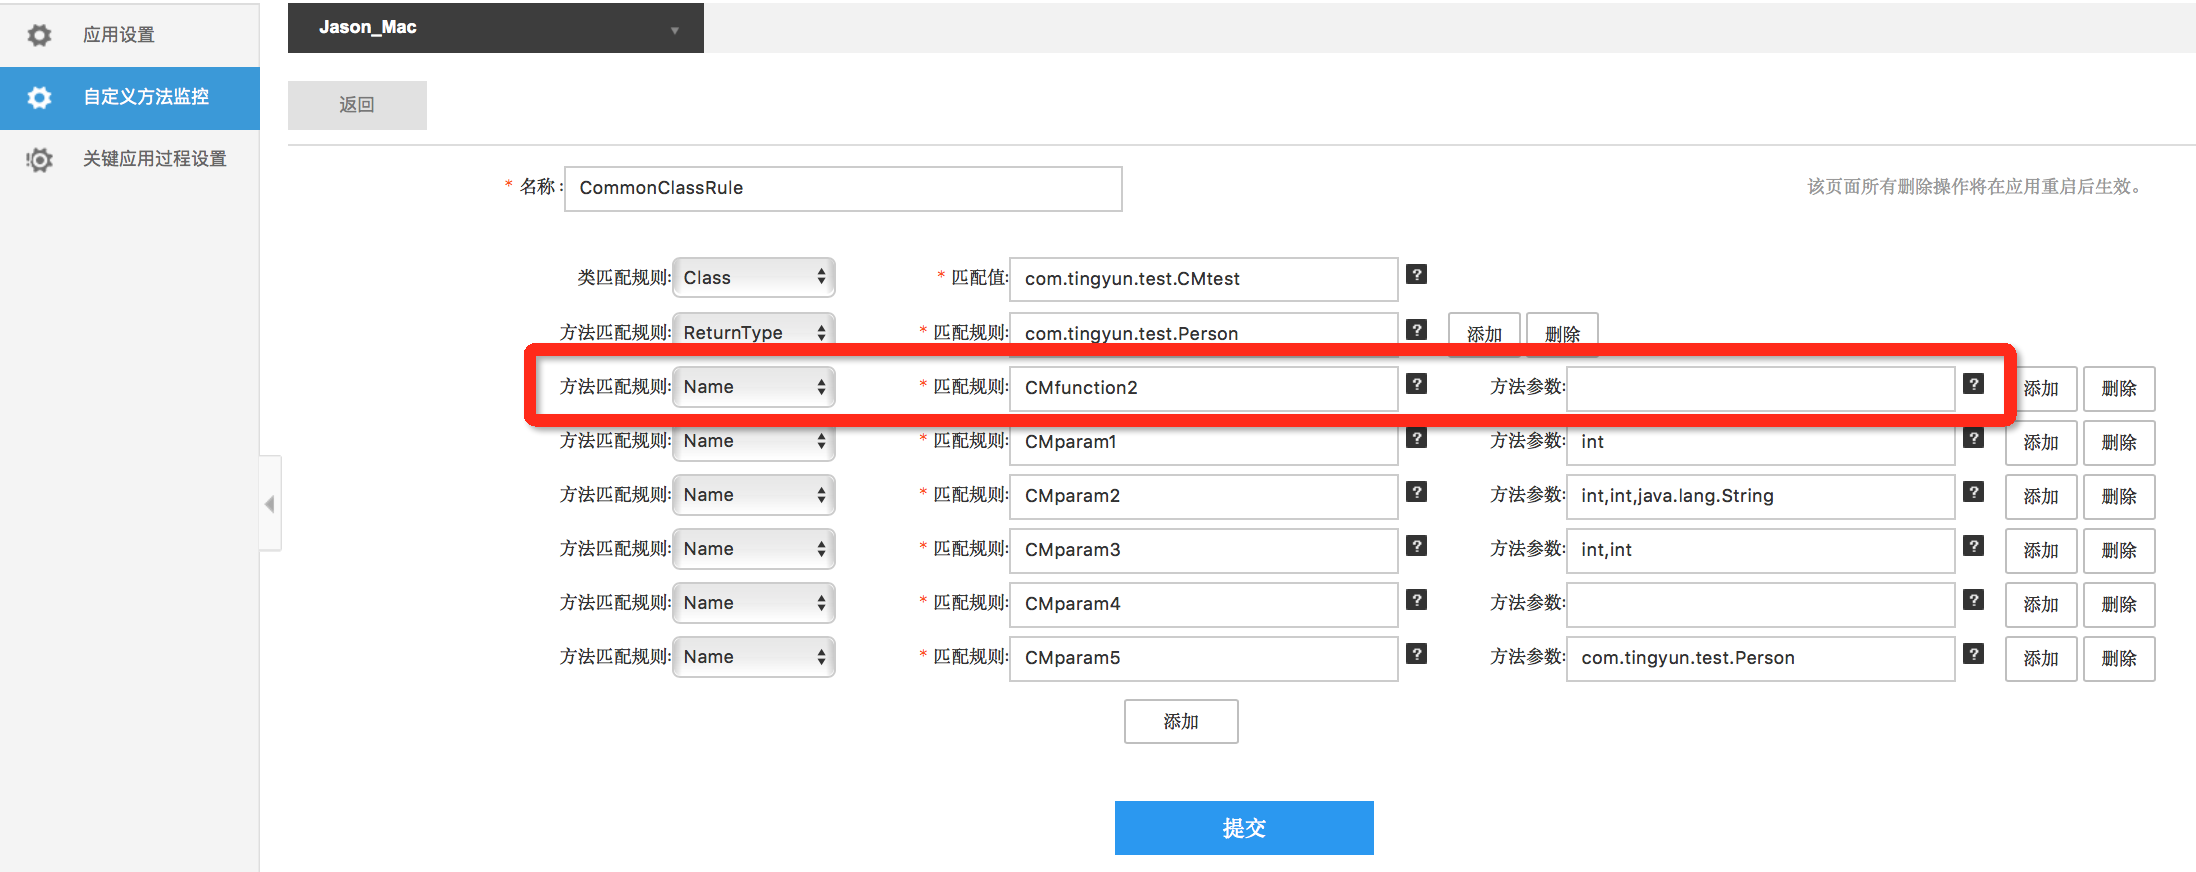Viewport: 2196px width, 872px height.
Task: Collapse the sidebar with the left arrow handle
Action: click(x=269, y=504)
